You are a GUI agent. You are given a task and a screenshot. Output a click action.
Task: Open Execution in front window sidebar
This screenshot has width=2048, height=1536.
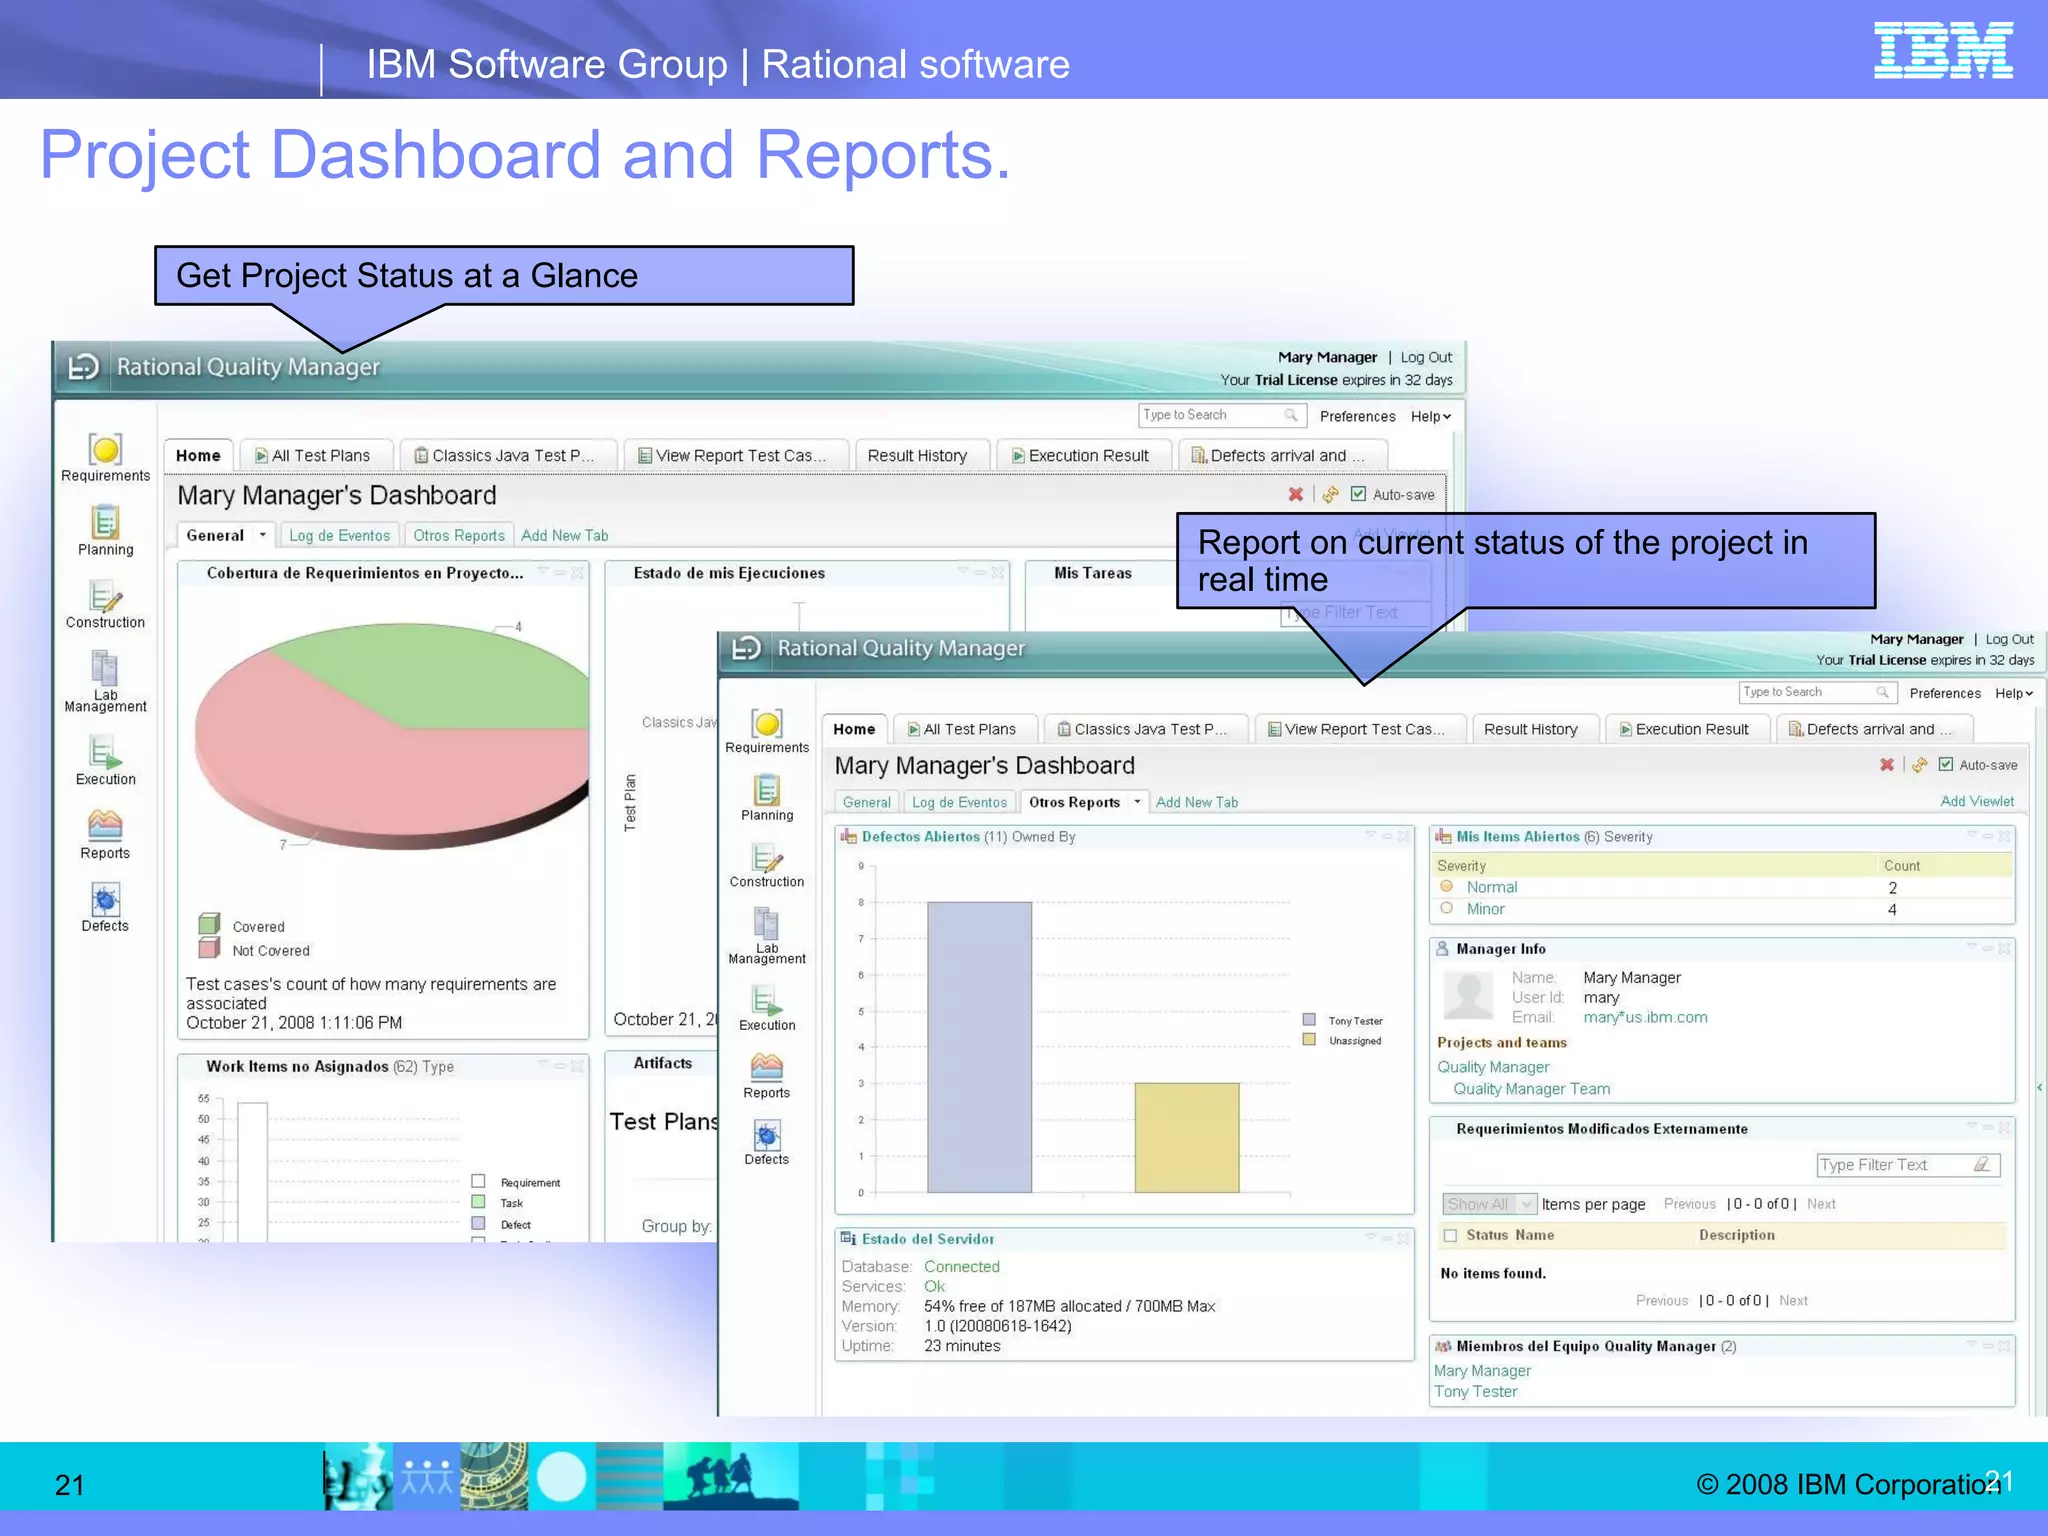tap(767, 1008)
